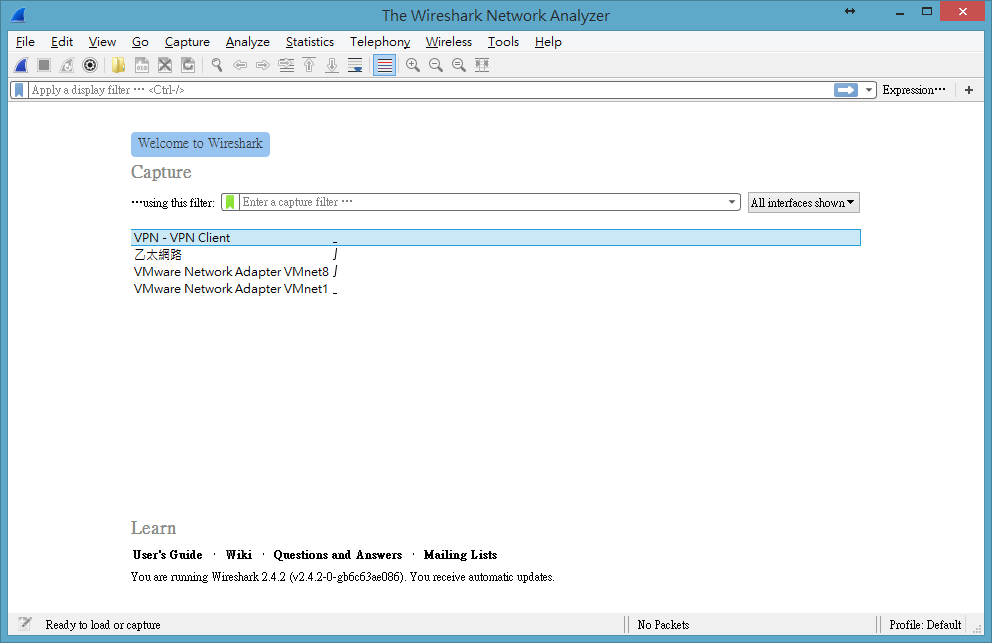Go to next packet arrow
This screenshot has height=643, width=992.
(263, 65)
